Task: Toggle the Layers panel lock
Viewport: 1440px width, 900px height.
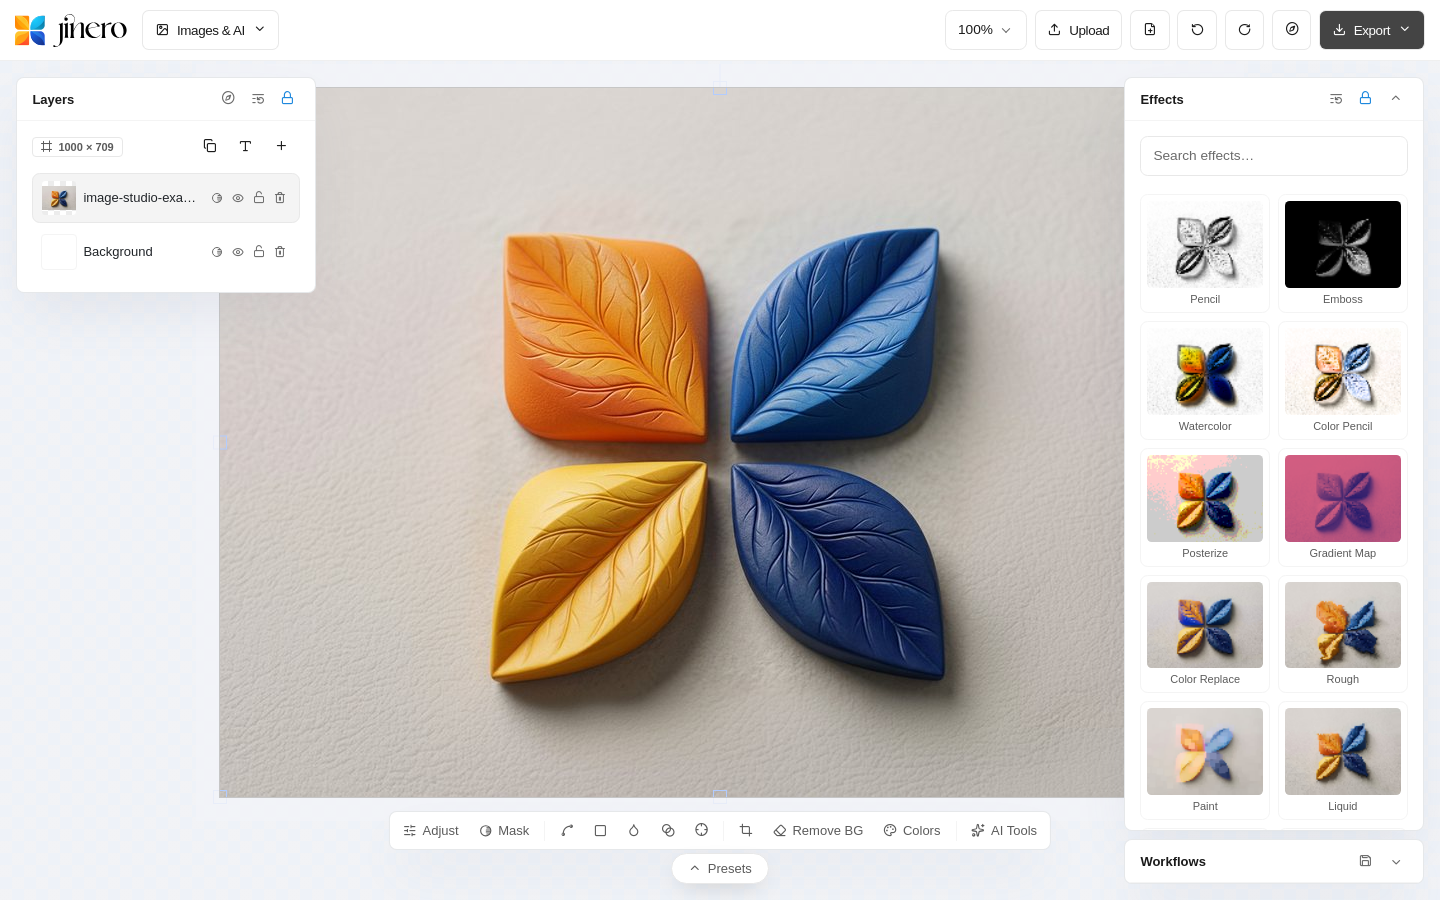Action: click(287, 98)
